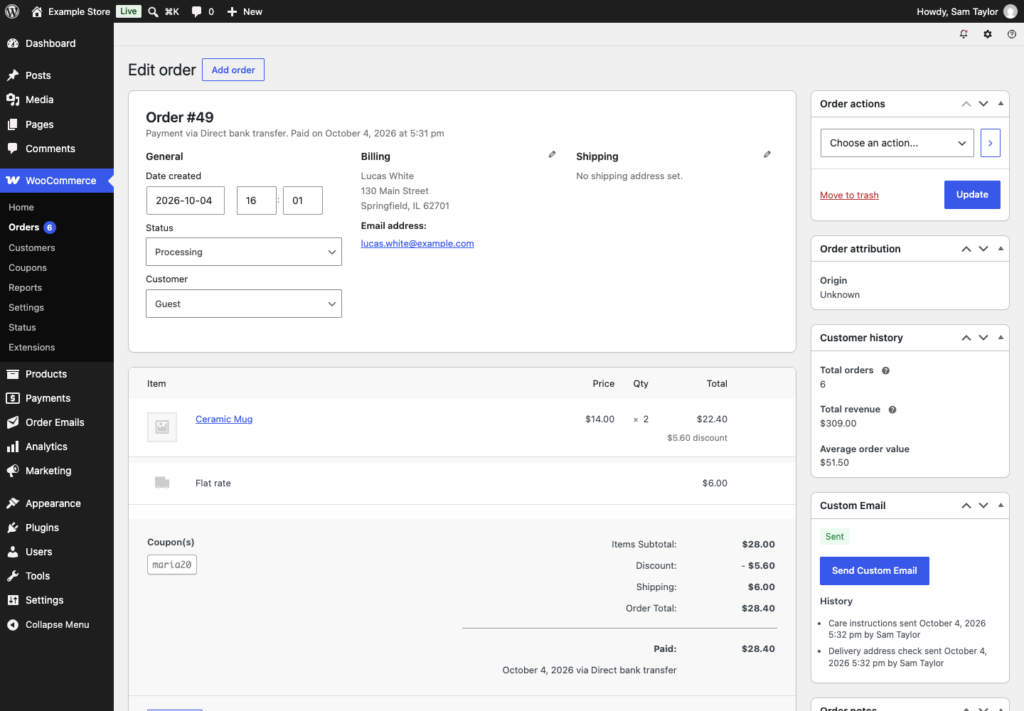The image size is (1024, 711).
Task: Click the Add order button
Action: click(x=233, y=70)
